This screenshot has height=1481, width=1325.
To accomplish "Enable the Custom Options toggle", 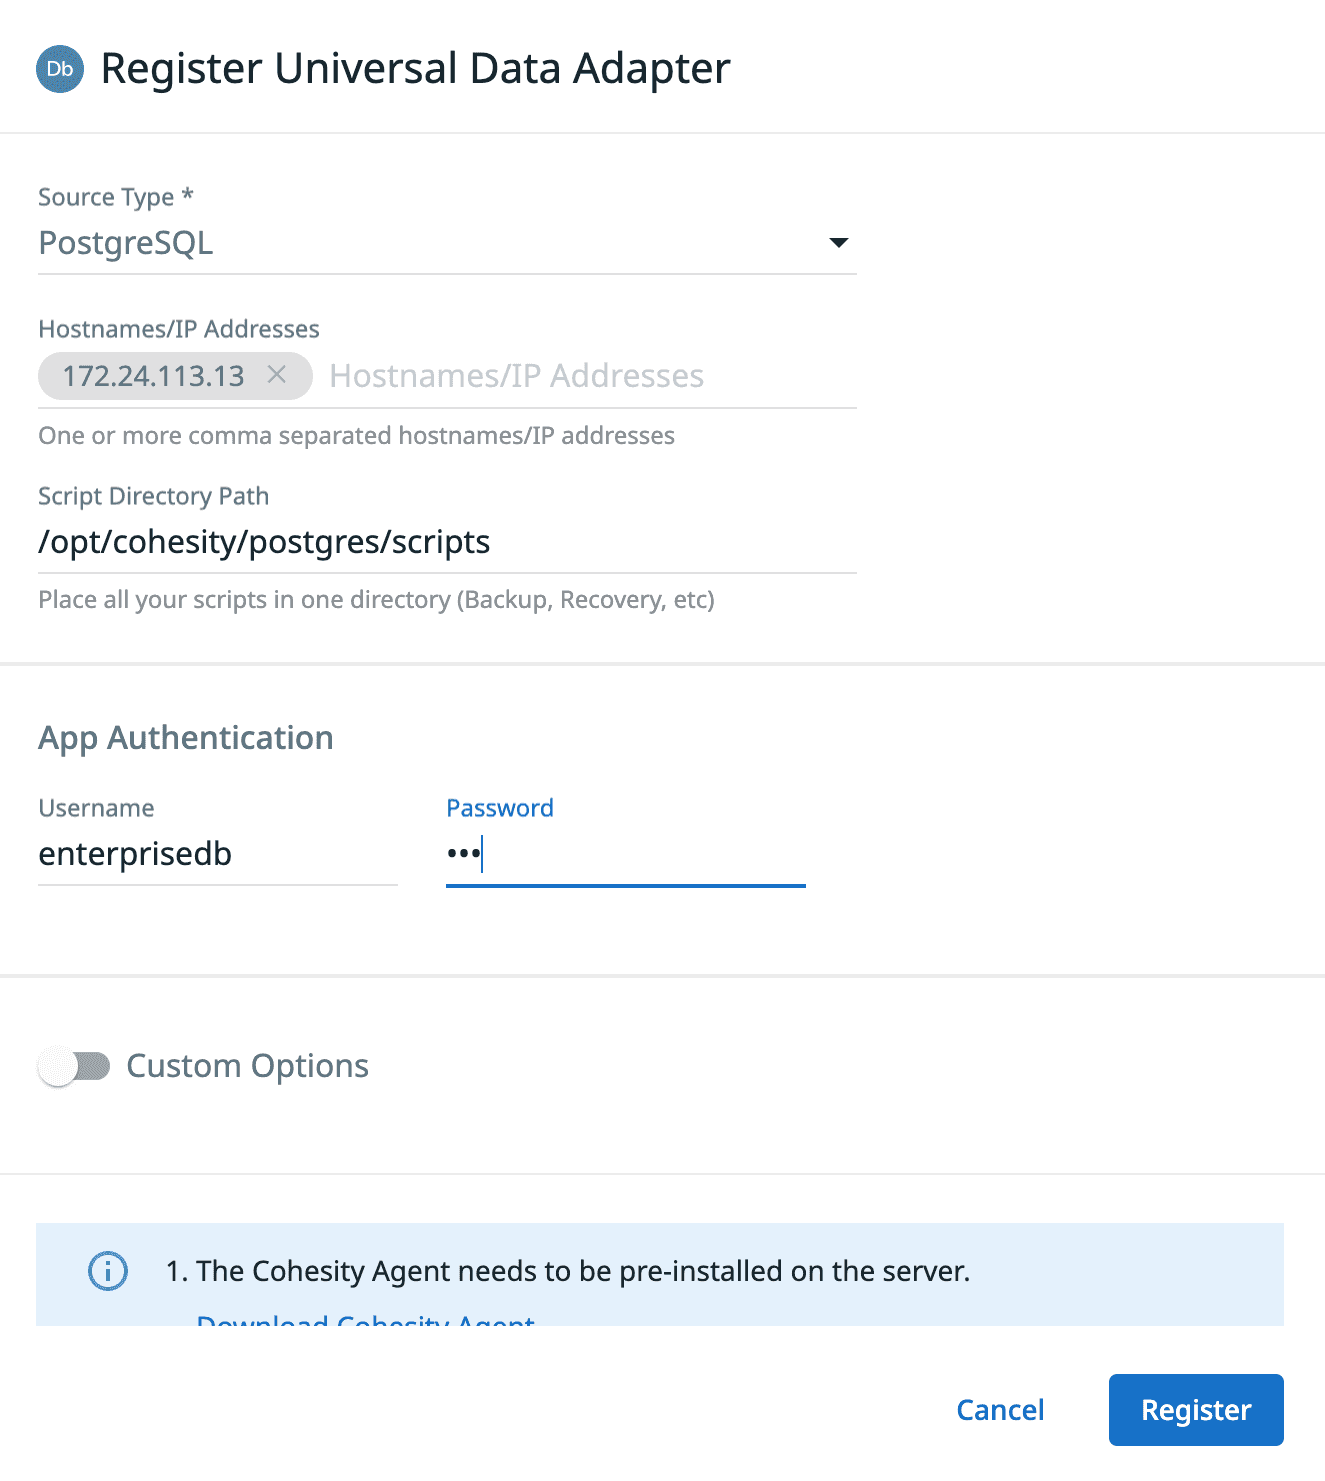I will tap(73, 1066).
